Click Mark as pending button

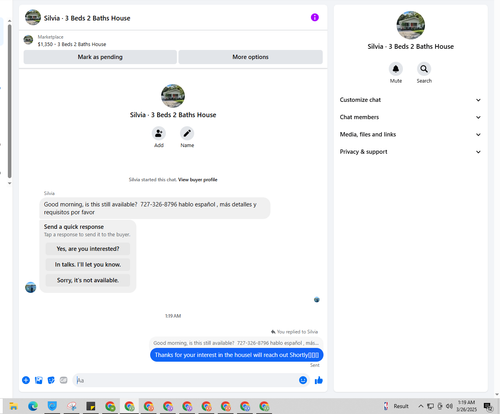(100, 57)
